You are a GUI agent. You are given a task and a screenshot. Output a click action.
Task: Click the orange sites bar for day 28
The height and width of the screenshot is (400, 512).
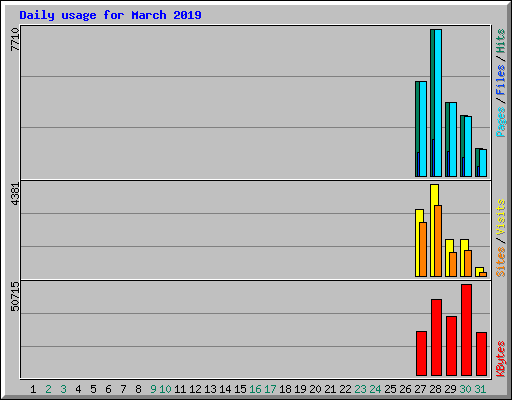[x=438, y=241]
